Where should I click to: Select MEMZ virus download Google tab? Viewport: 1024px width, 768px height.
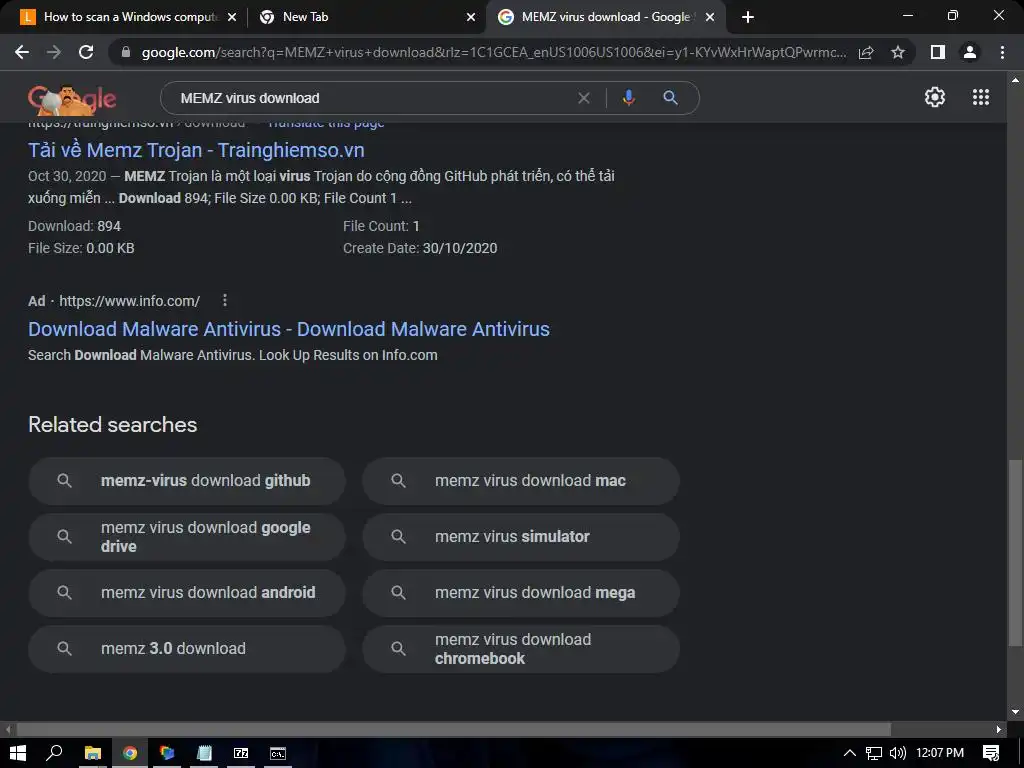(605, 17)
